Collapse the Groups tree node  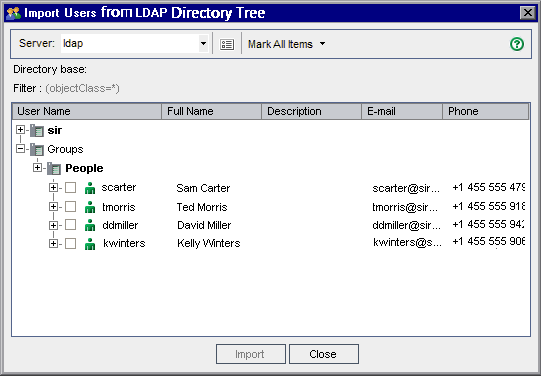coord(20,149)
